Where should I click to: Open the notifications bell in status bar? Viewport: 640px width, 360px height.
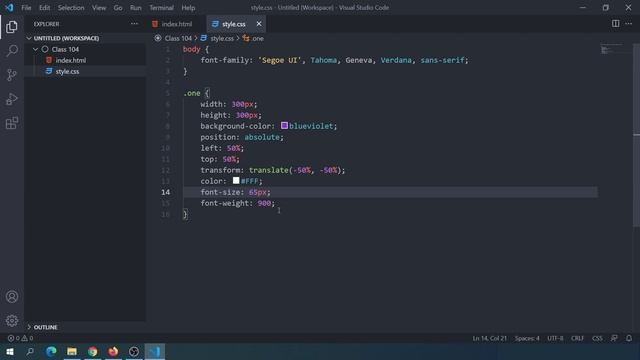tap(629, 338)
